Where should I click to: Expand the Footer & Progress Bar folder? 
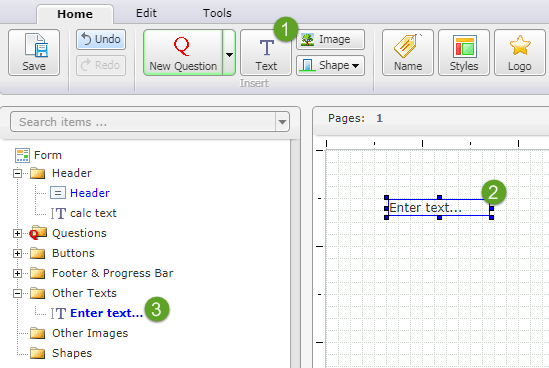(x=17, y=273)
